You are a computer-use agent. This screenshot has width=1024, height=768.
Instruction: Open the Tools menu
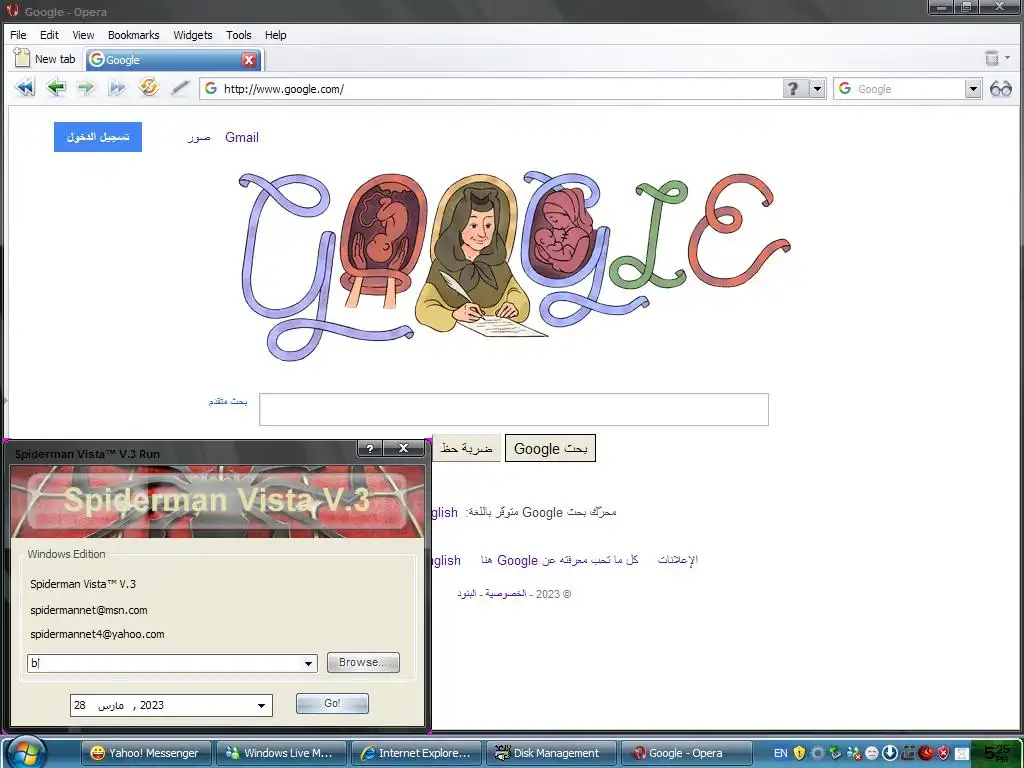click(238, 35)
